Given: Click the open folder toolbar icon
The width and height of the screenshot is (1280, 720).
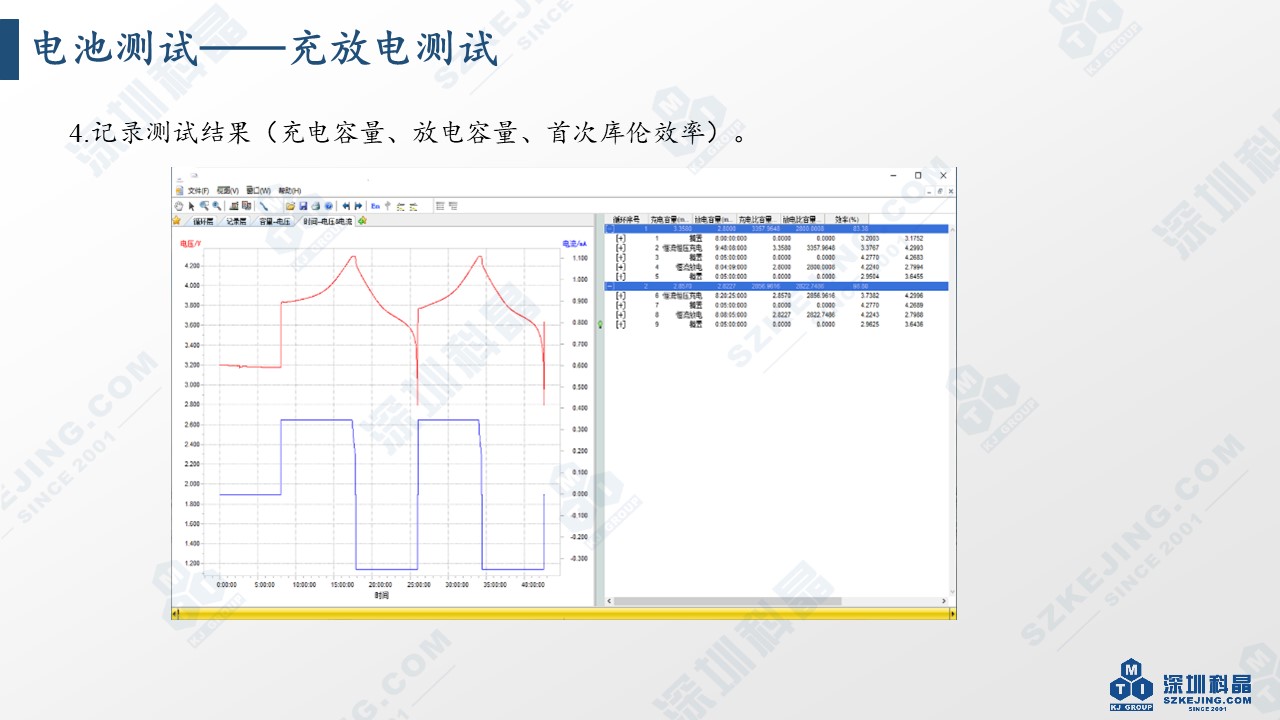Looking at the screenshot, I should [290, 206].
